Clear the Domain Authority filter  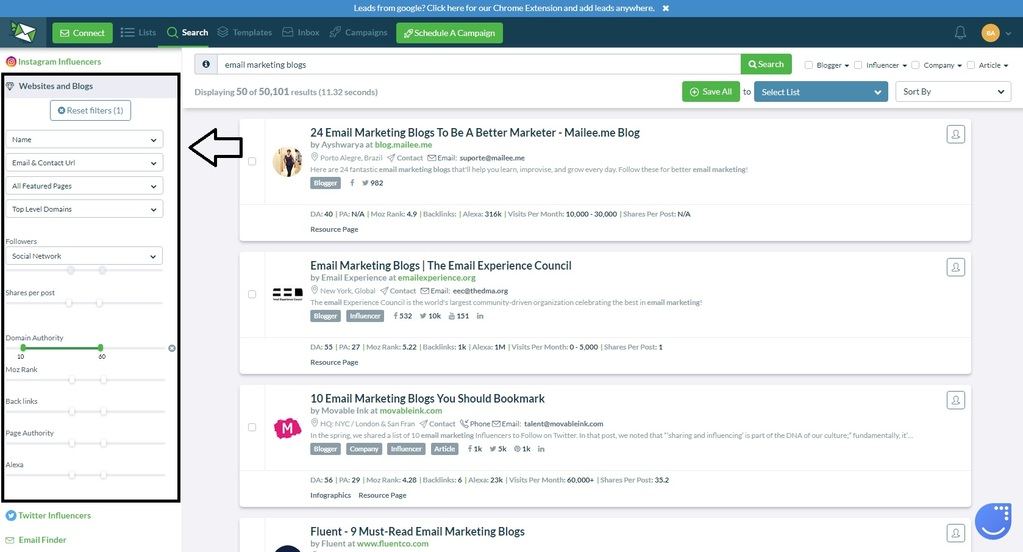click(172, 348)
